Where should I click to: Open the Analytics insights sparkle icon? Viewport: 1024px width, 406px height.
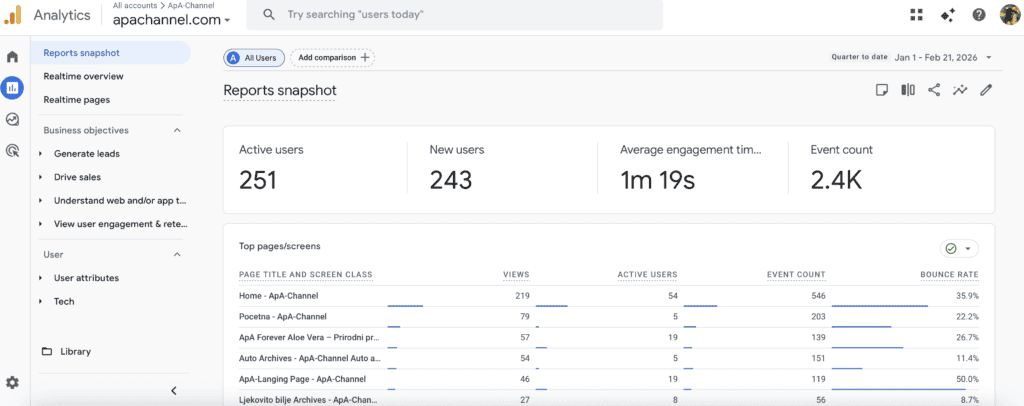click(x=948, y=15)
